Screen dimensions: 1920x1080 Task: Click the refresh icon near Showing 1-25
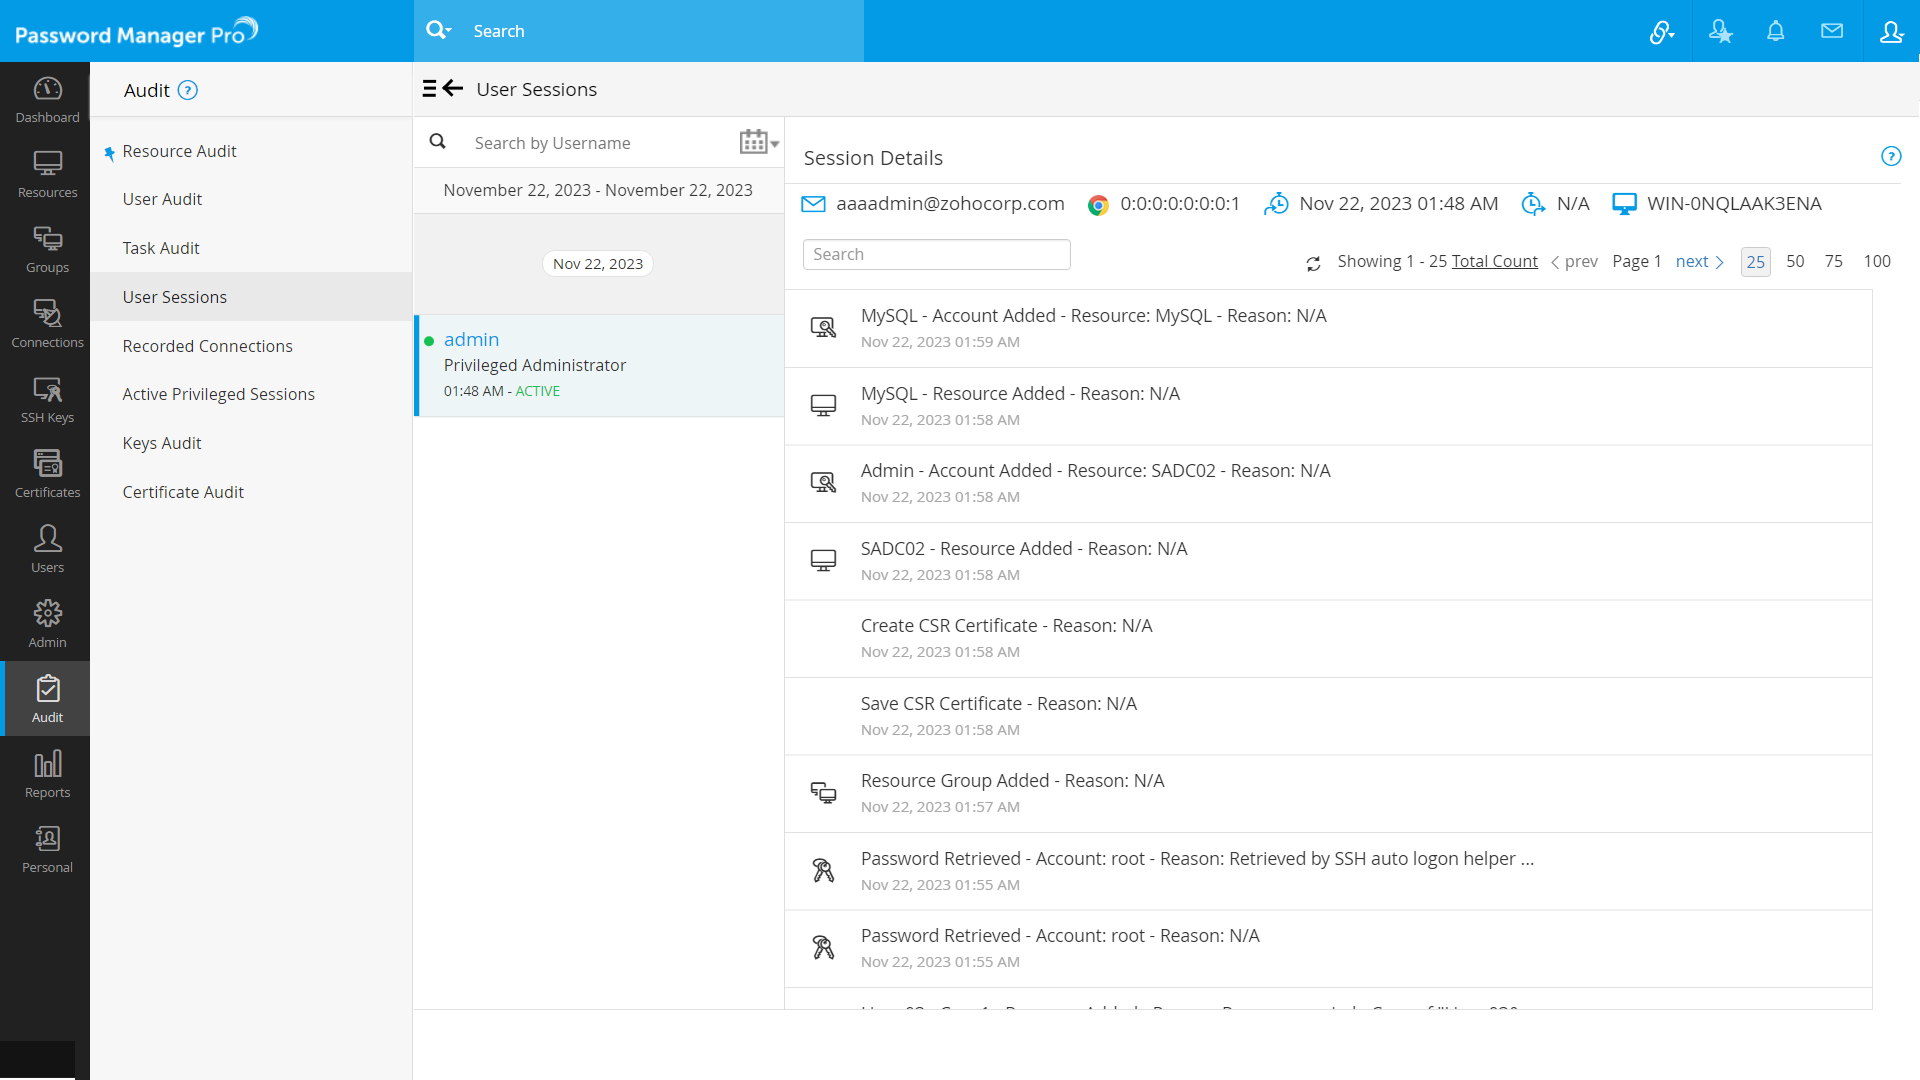tap(1314, 262)
